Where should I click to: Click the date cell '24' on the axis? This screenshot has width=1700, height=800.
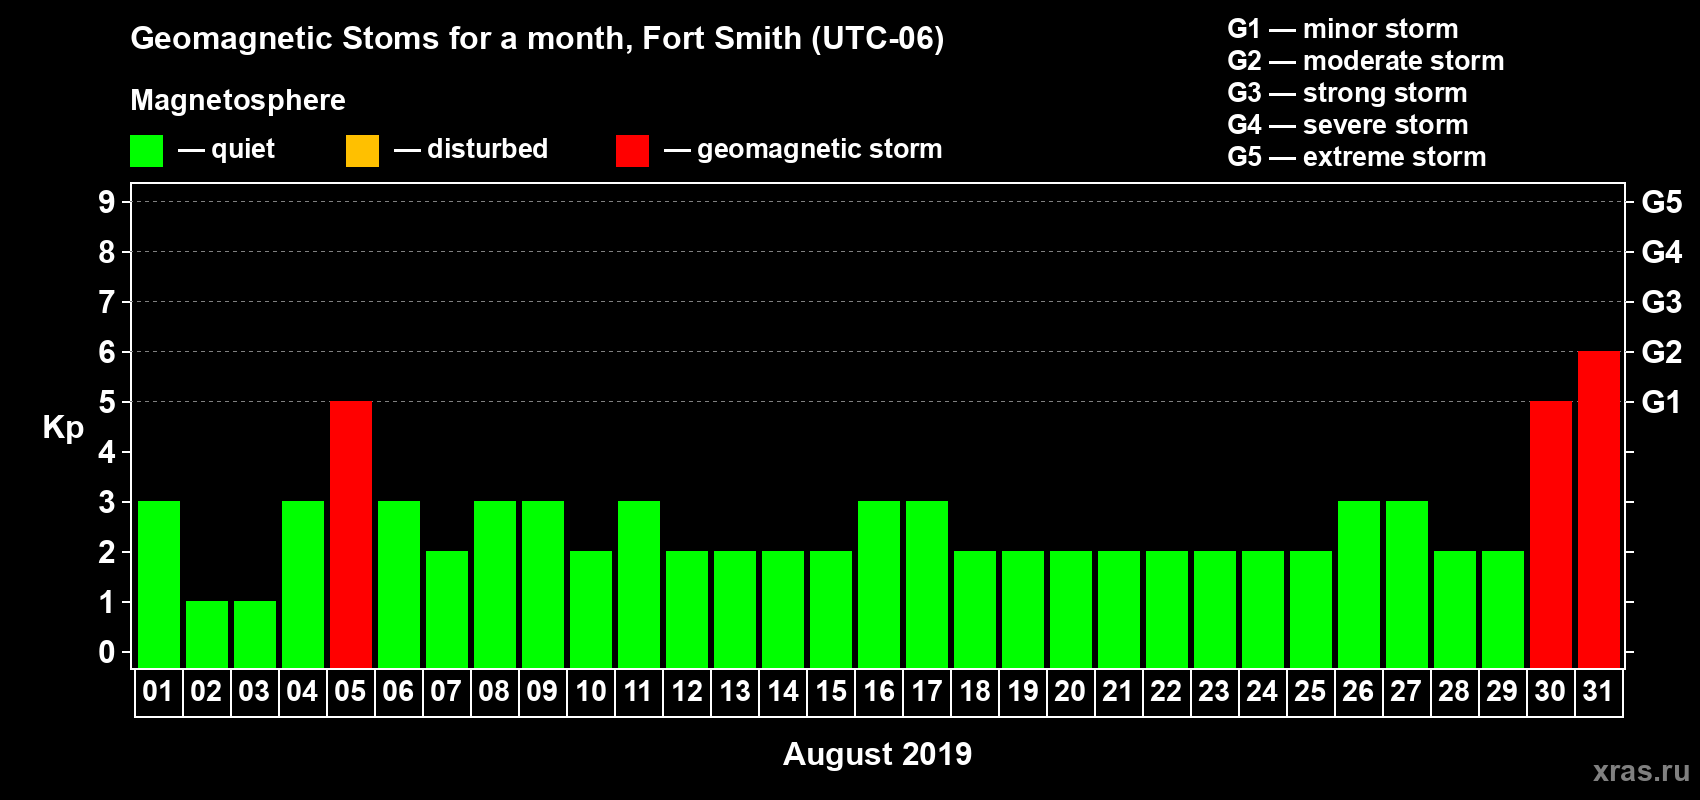[x=1263, y=692]
